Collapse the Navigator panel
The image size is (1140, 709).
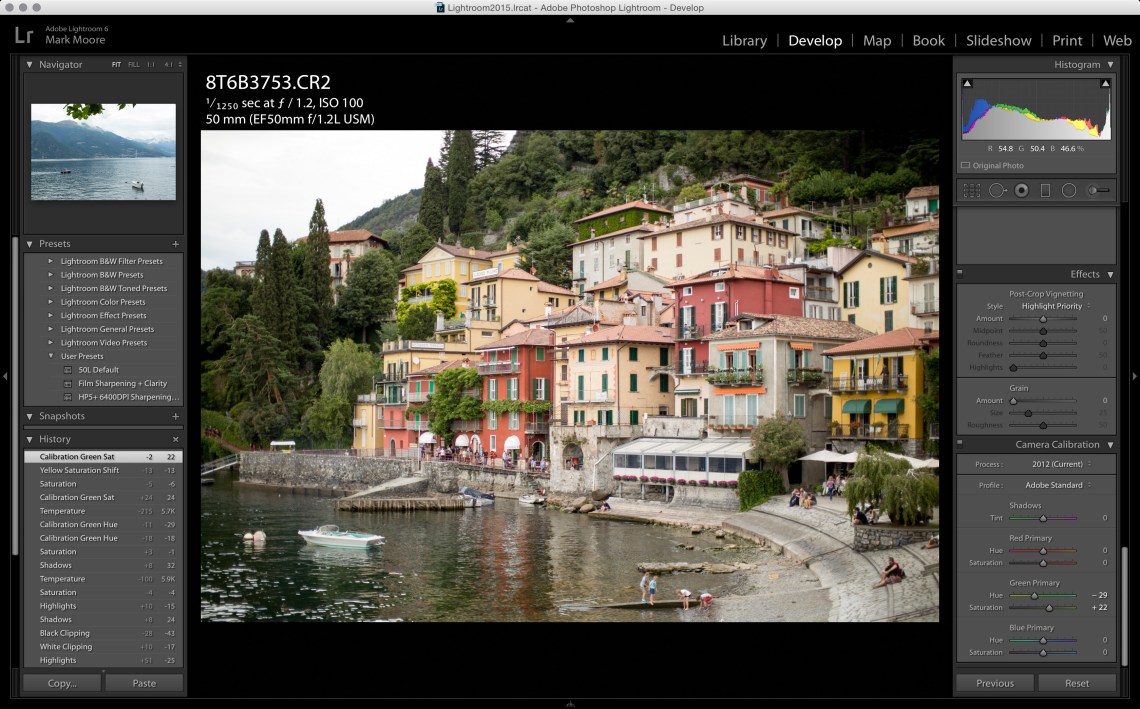coord(30,65)
